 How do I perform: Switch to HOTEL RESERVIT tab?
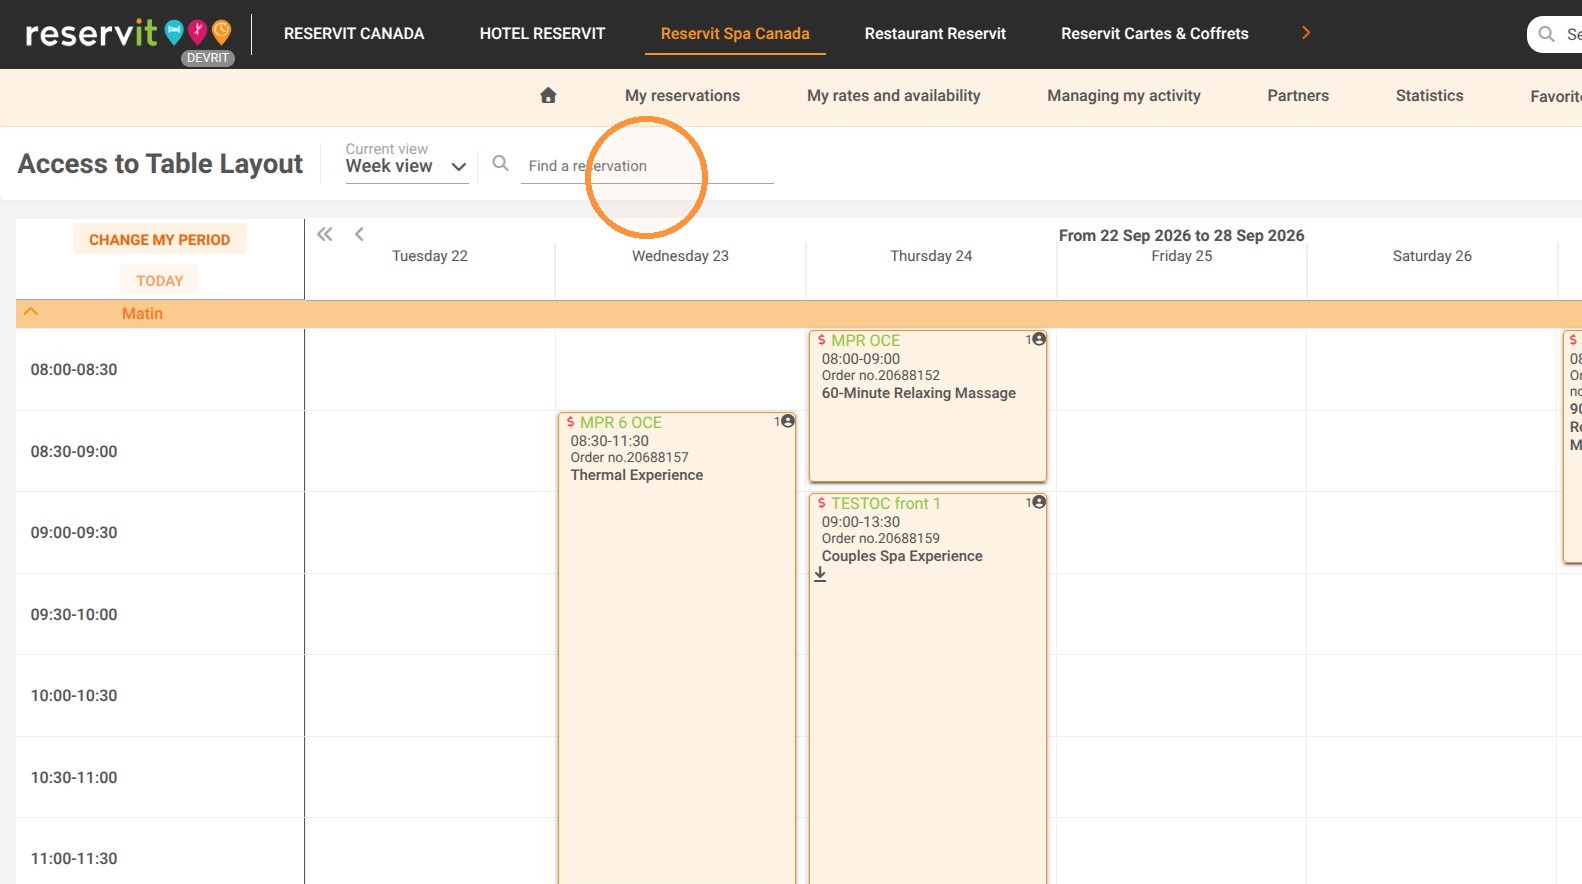tap(543, 34)
